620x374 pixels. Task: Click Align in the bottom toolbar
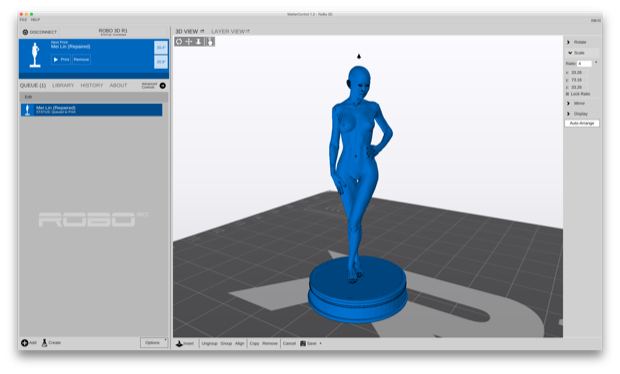(240, 344)
